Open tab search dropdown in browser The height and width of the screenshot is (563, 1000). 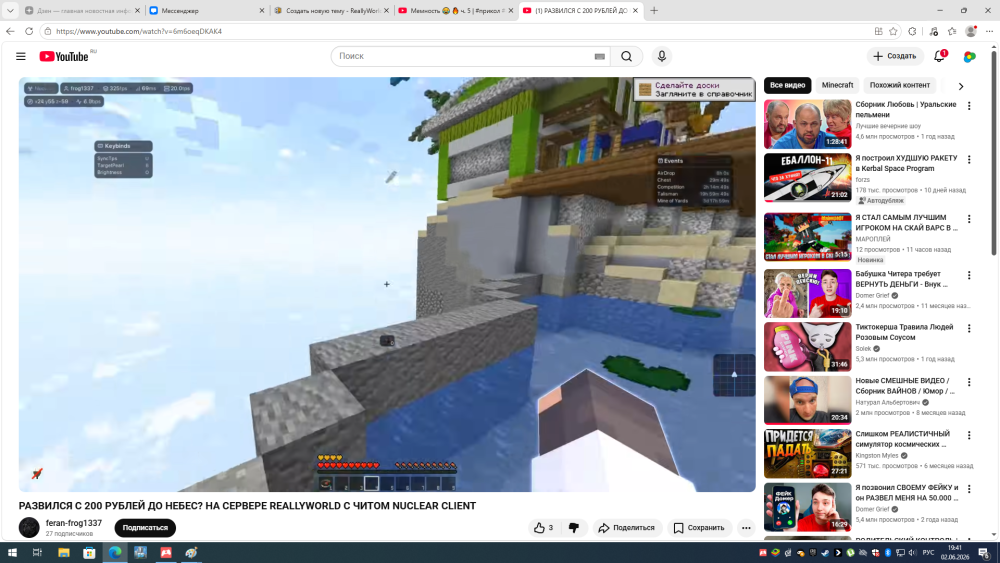pyautogui.click(x=10, y=10)
